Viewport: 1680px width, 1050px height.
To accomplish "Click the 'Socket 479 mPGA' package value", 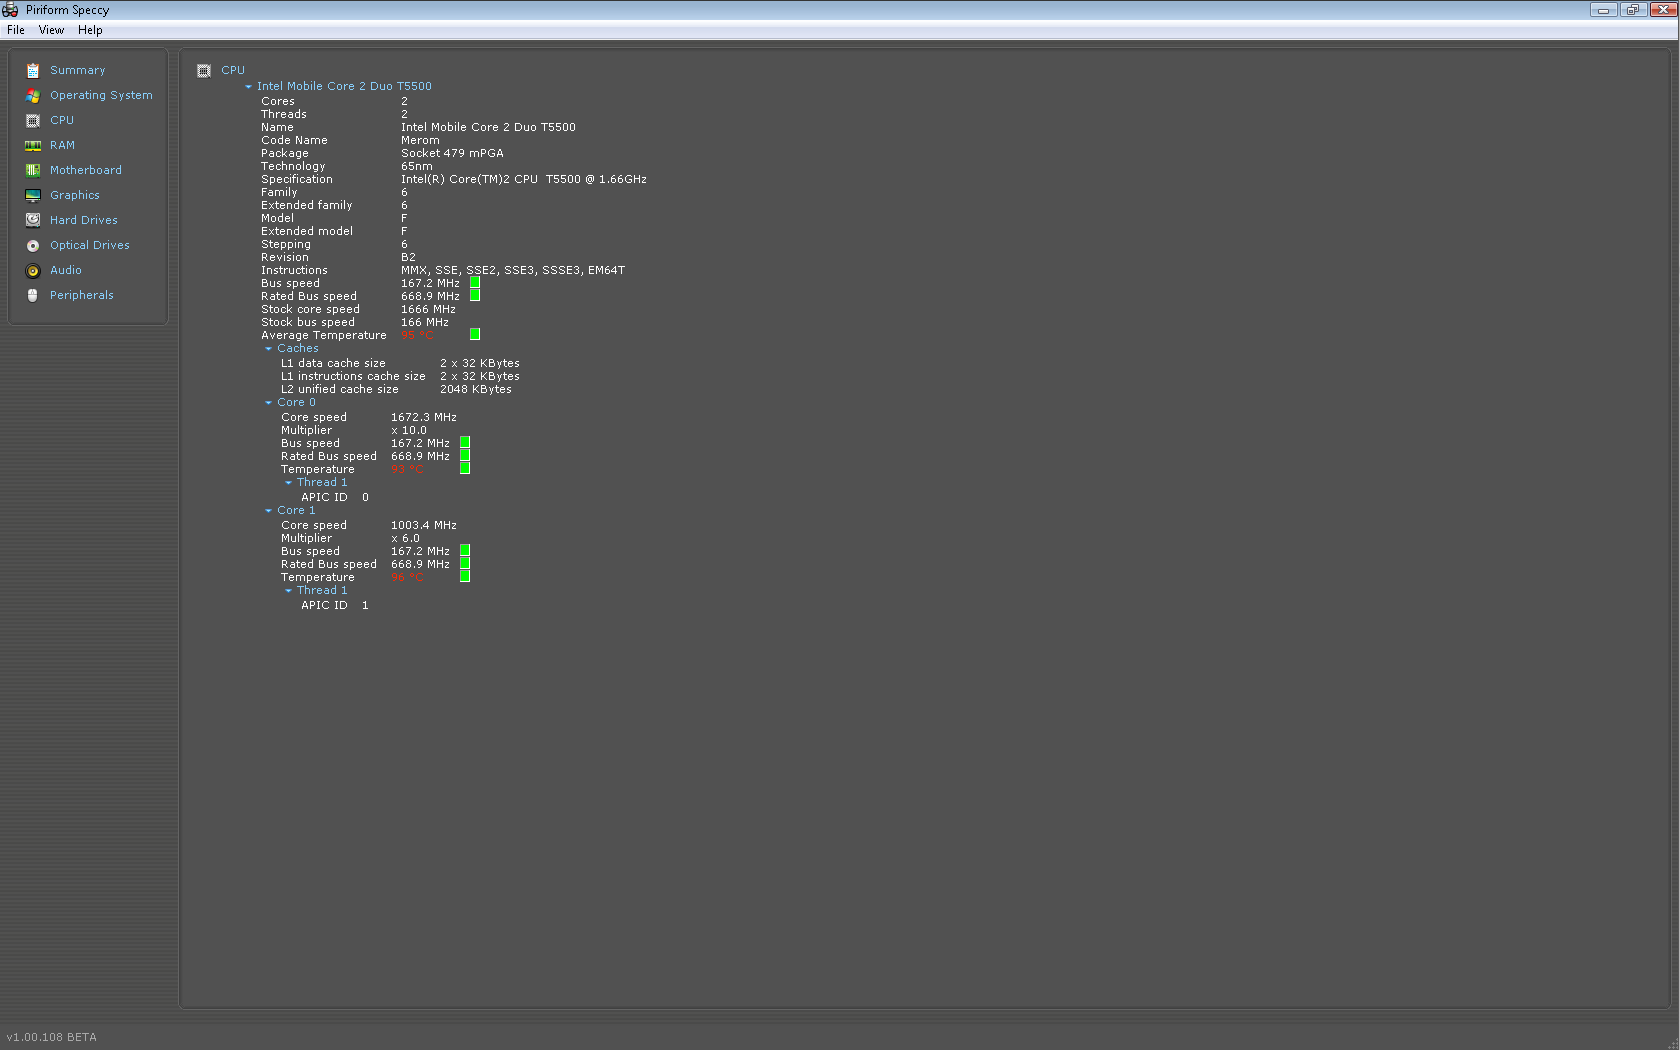I will pos(452,153).
